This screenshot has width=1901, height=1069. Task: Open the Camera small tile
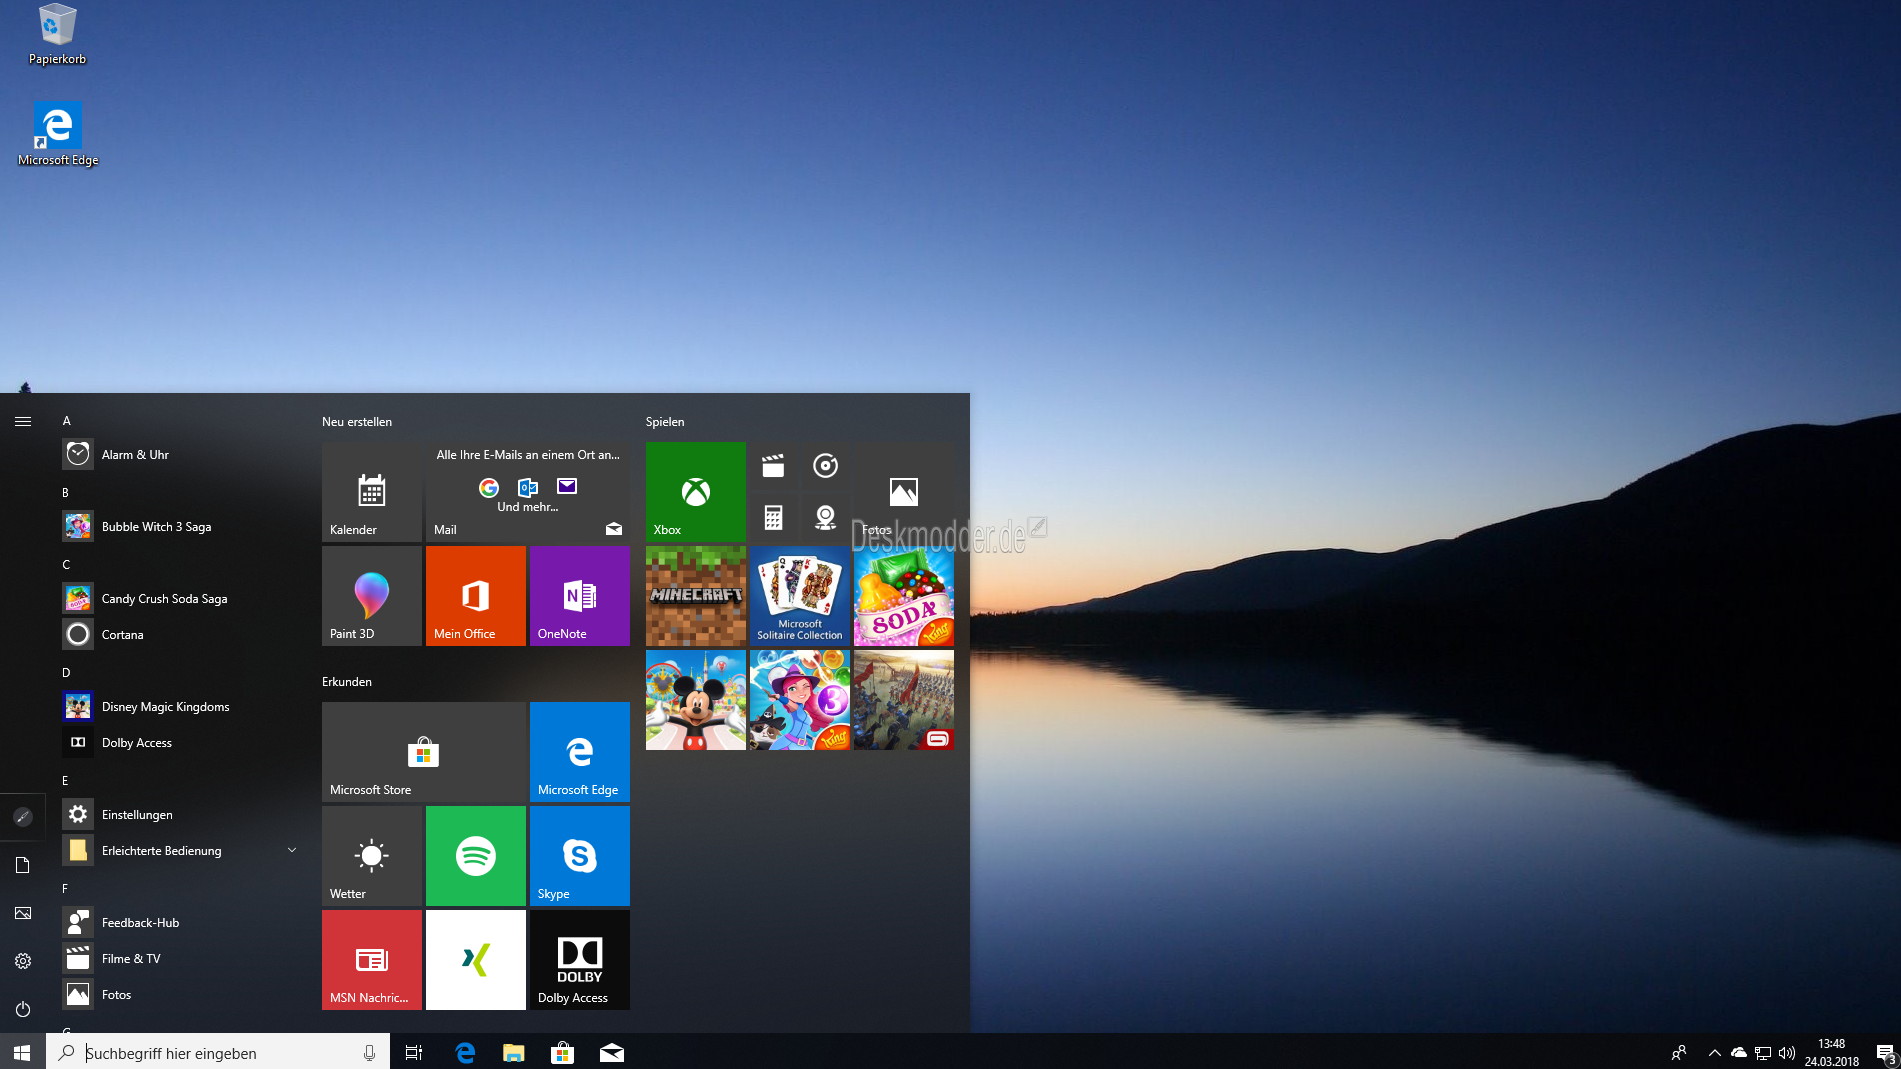(x=825, y=518)
